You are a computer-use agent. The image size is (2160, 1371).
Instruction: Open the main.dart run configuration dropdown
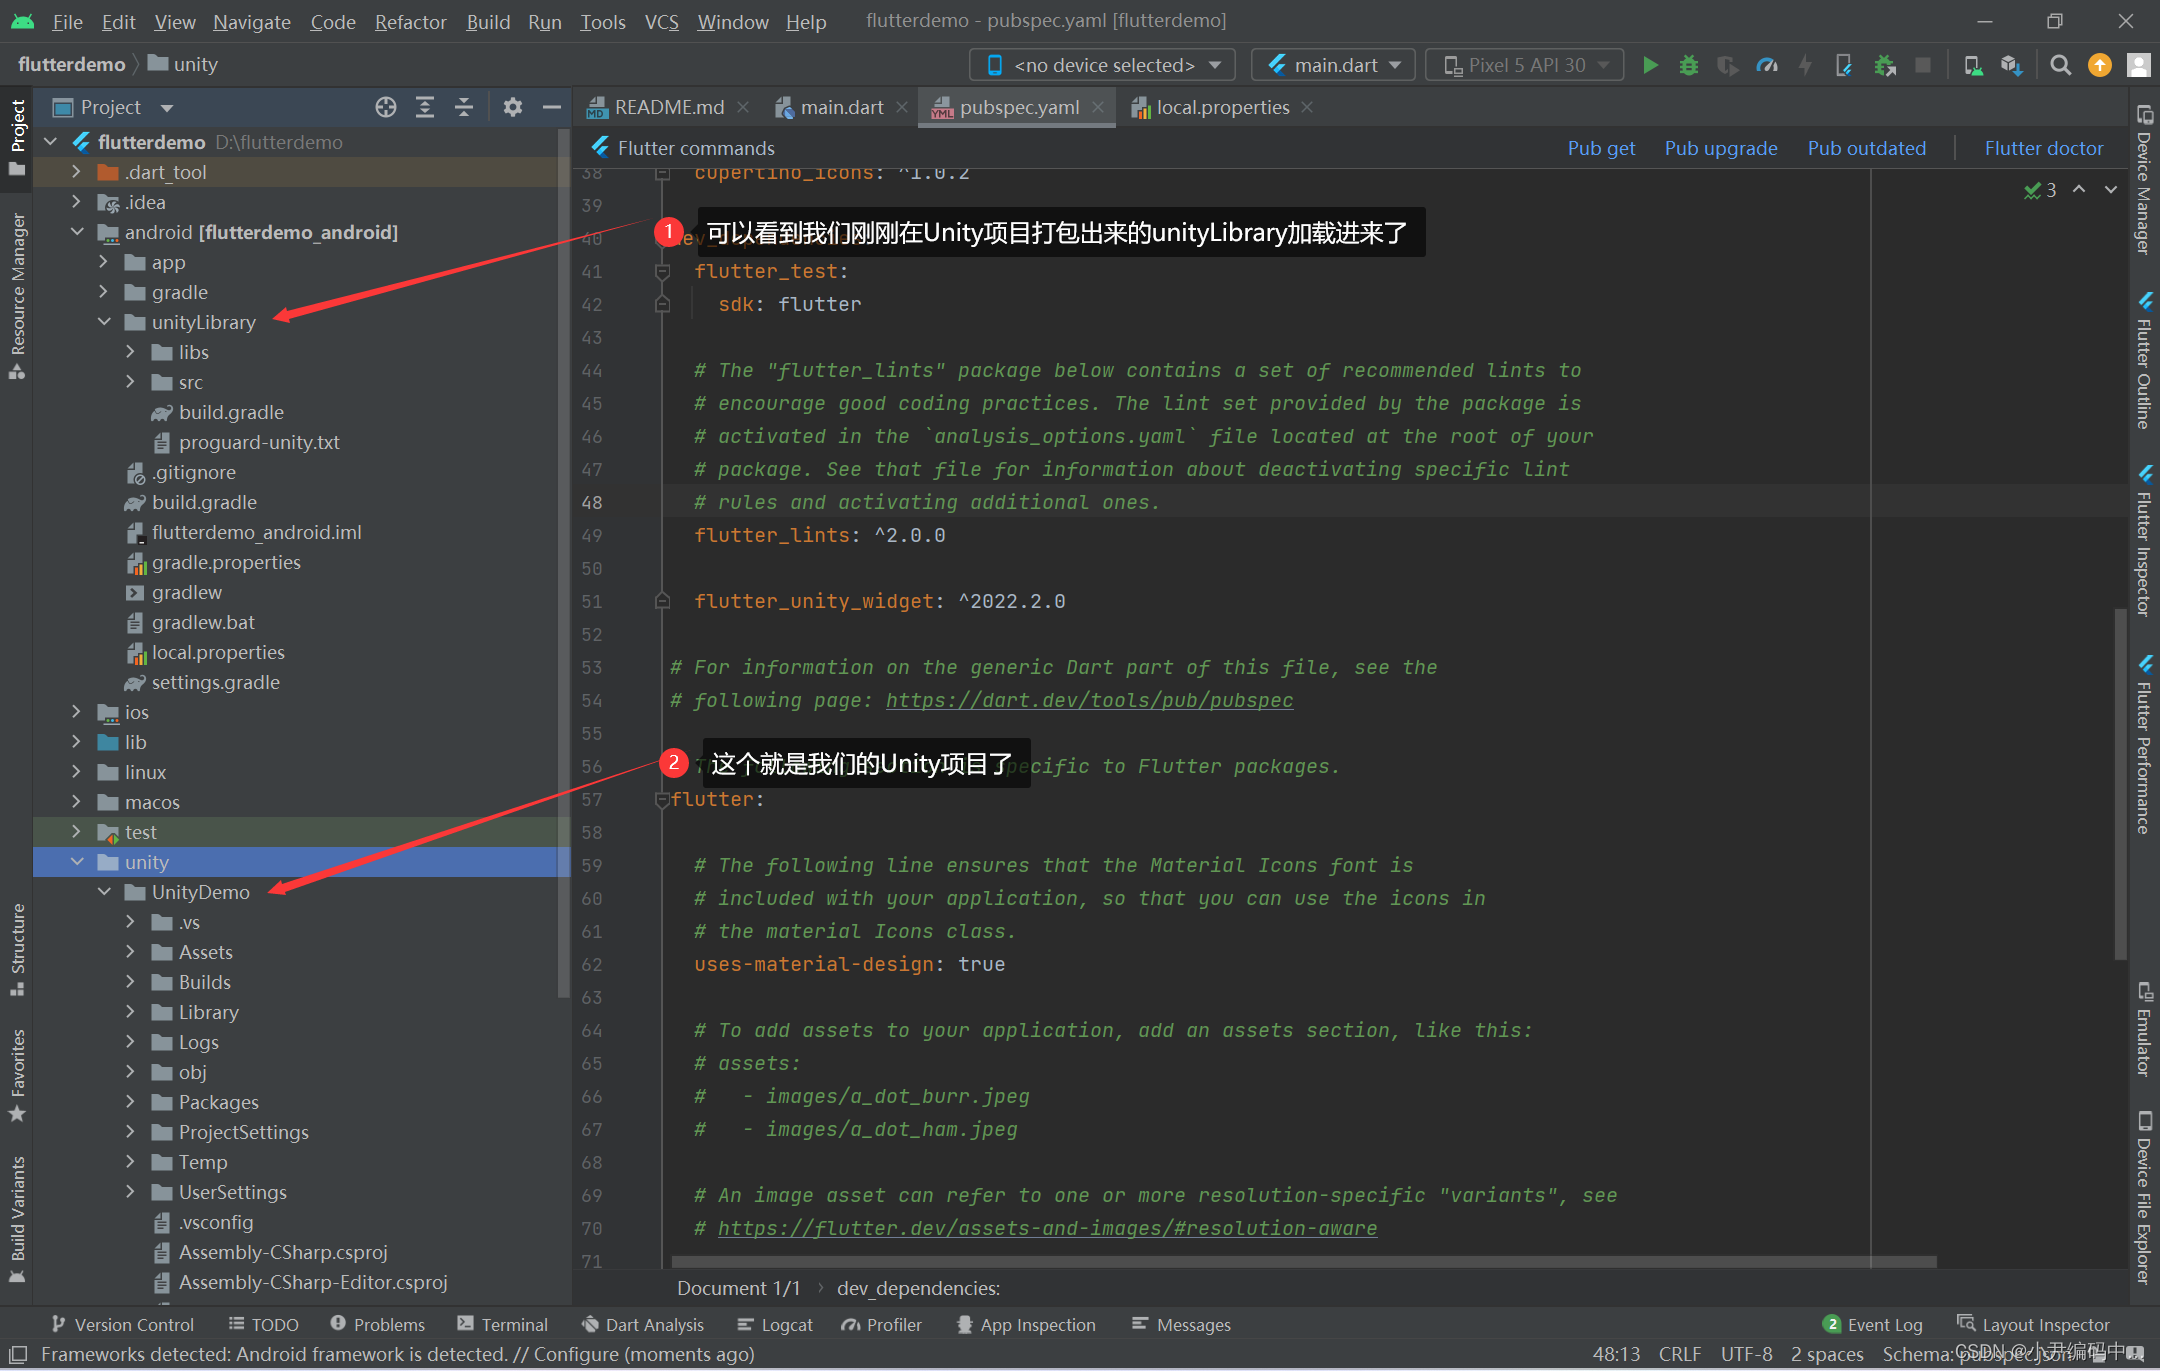point(1333,65)
